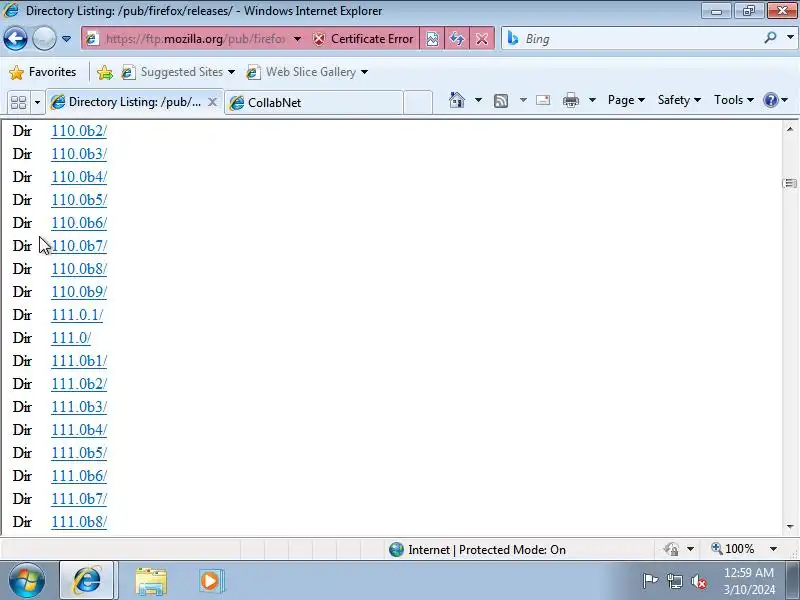Image resolution: width=800 pixels, height=600 pixels.
Task: Toggle Compatibility View icon
Action: 432,39
